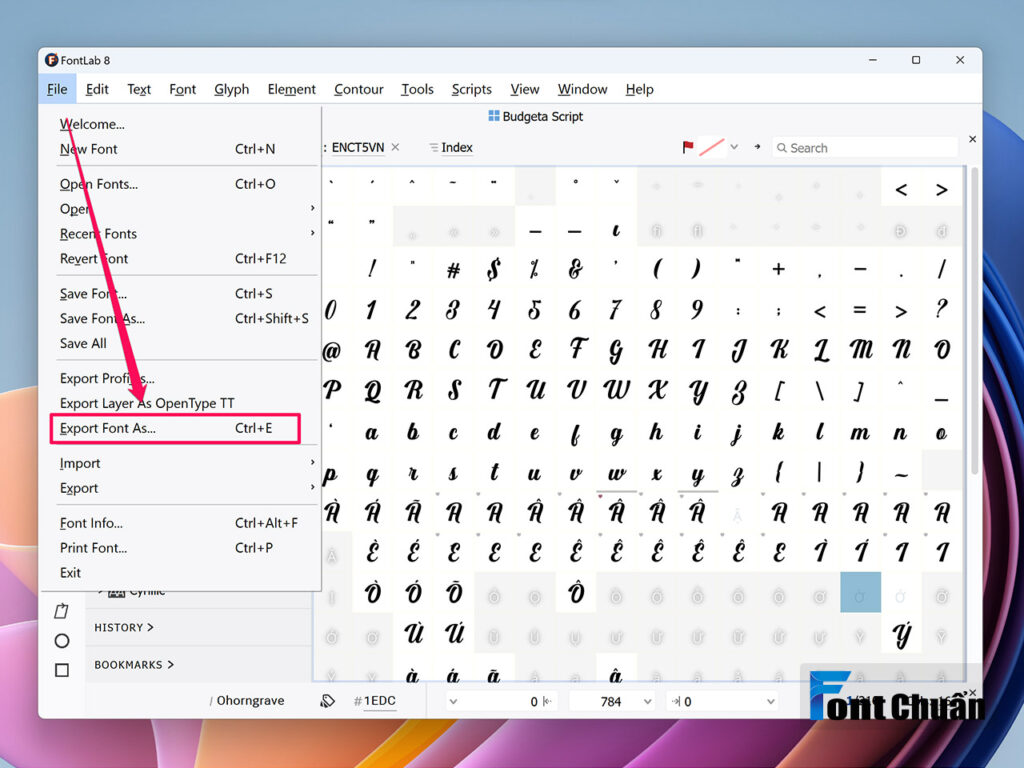Click the tag icon beside Ohorngrave glyph name
The width and height of the screenshot is (1024, 768).
tap(327, 701)
